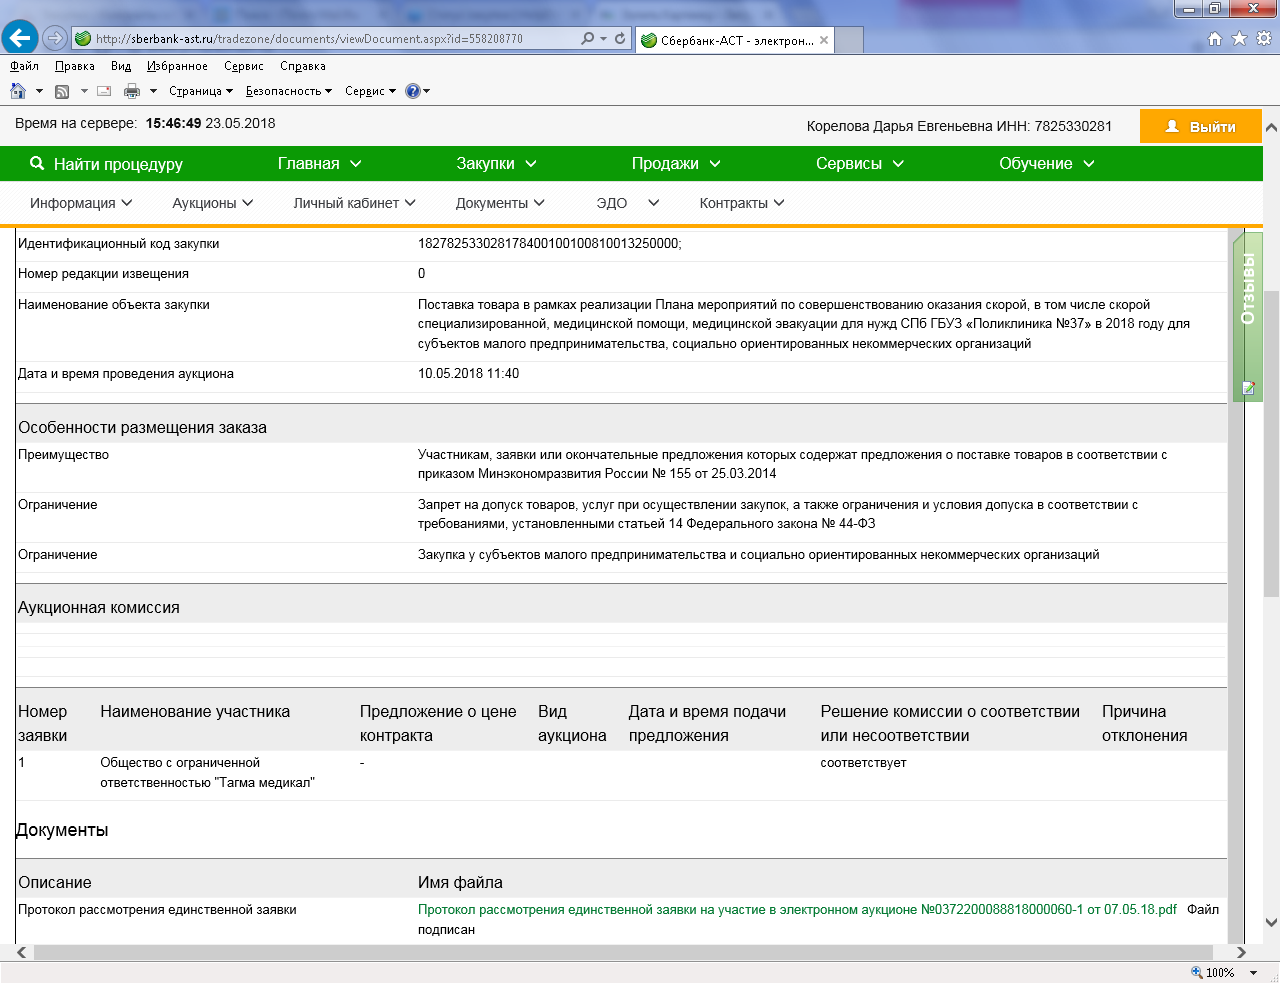Click scroll left arrow of horizontal scrollbar
This screenshot has width=1280, height=984.
pyautogui.click(x=22, y=952)
